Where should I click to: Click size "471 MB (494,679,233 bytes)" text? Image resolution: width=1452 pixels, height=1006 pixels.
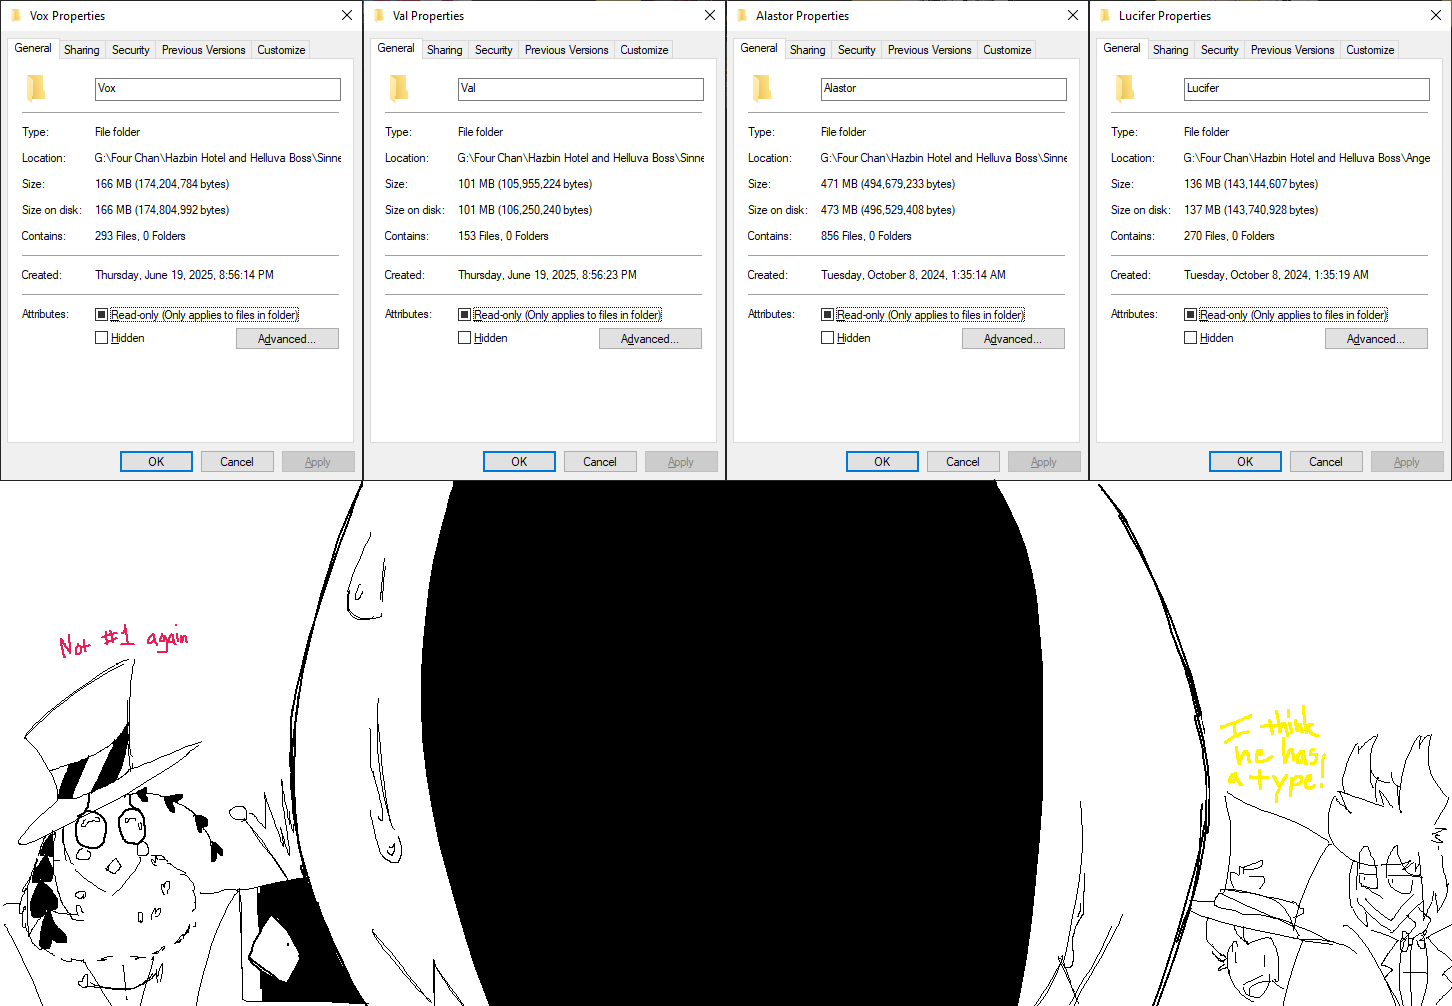[x=888, y=184]
